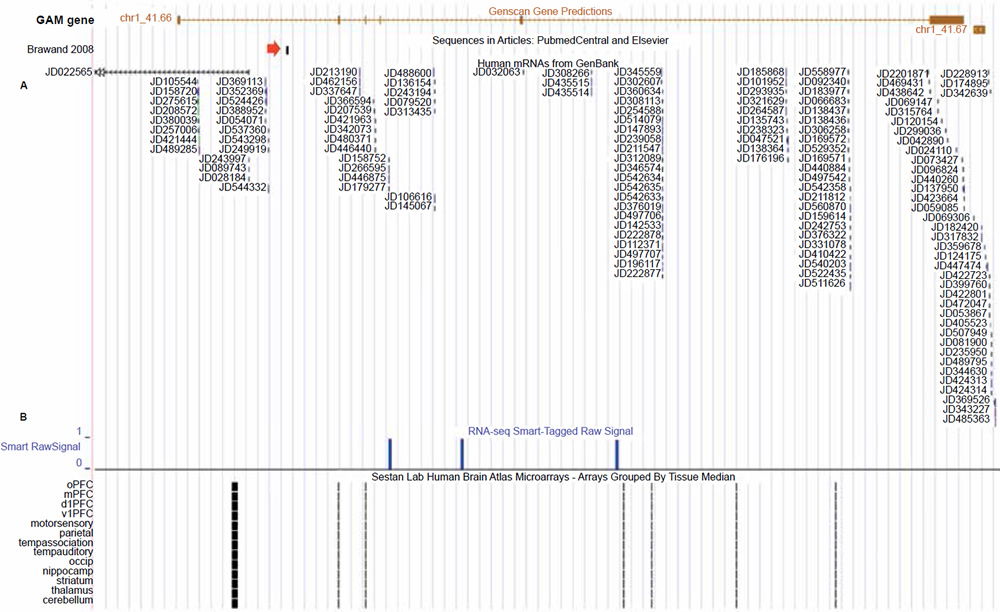Click the black Brawand 2008 feature bar
This screenshot has height=612, width=1000.
click(288, 50)
